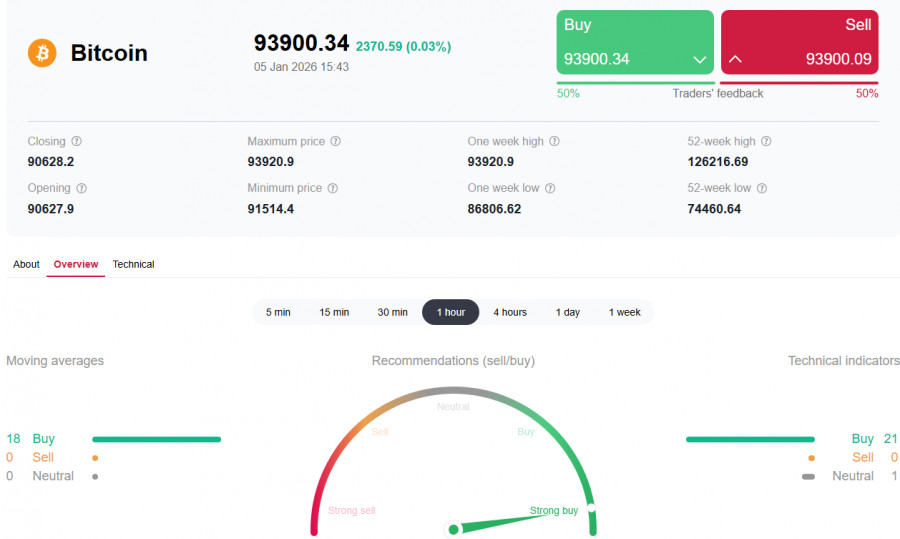The image size is (900, 539).
Task: Click the red Sell 93900.09 button
Action: [800, 42]
